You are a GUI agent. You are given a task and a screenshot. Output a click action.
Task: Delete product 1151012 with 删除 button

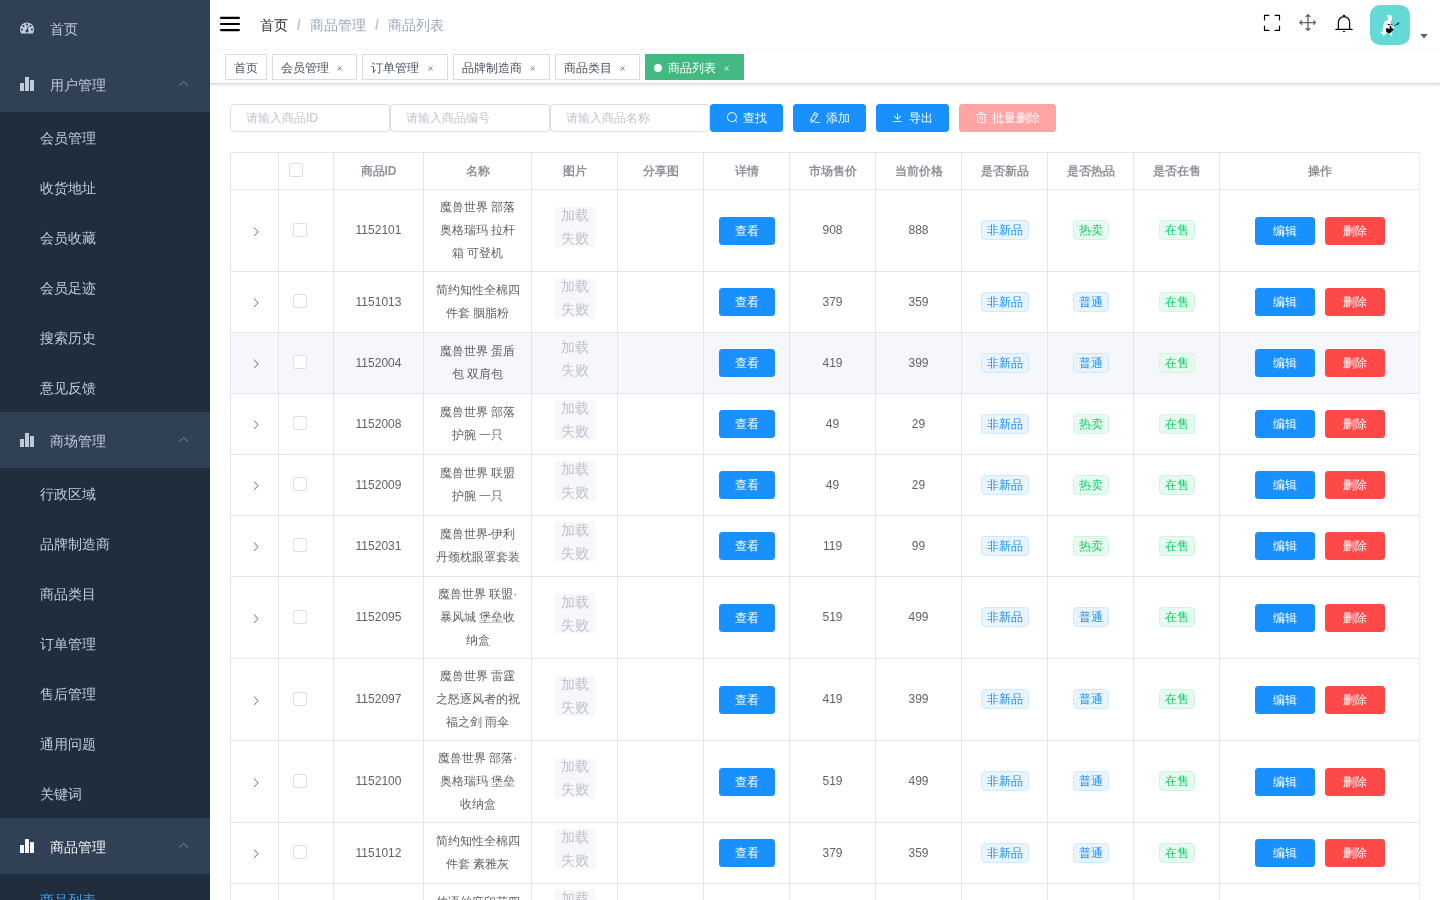point(1355,853)
